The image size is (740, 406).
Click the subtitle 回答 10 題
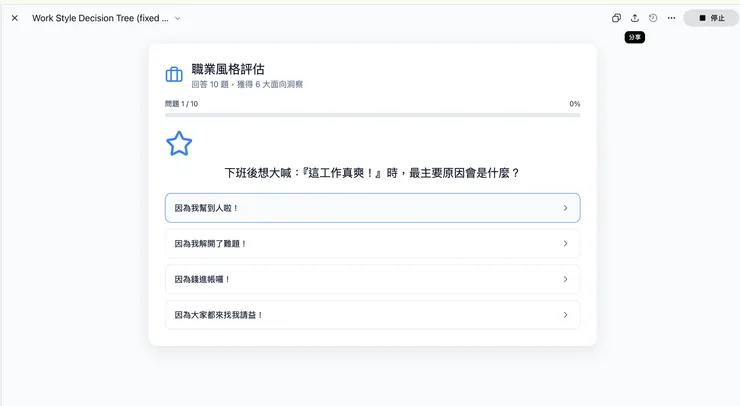(247, 85)
